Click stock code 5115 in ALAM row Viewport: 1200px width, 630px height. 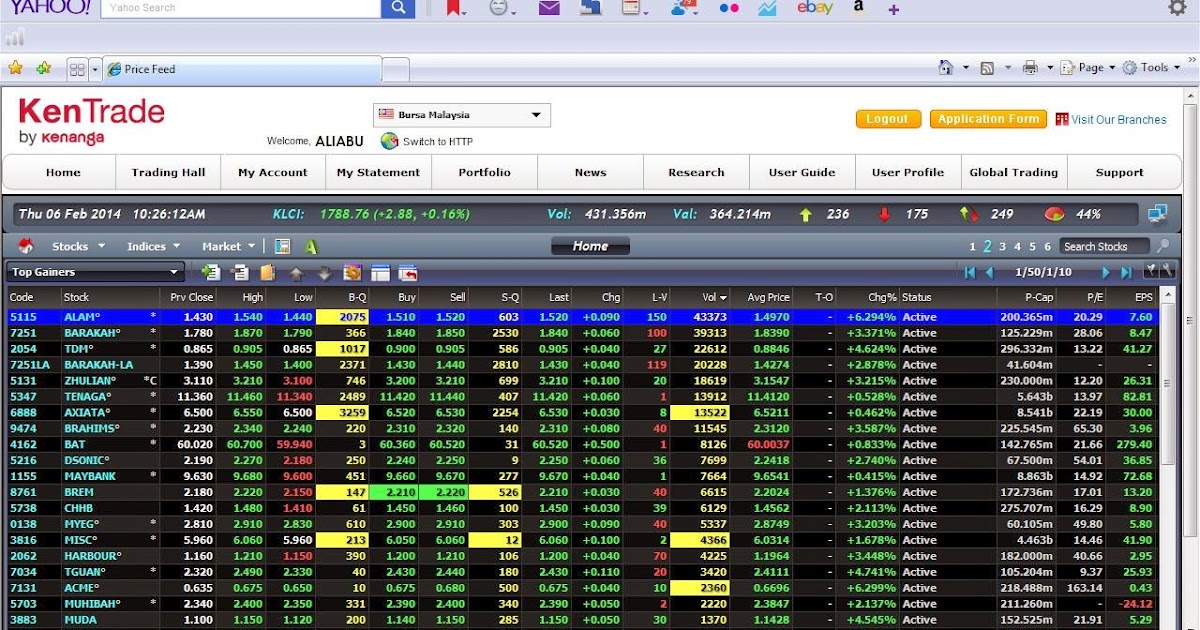click(22, 317)
